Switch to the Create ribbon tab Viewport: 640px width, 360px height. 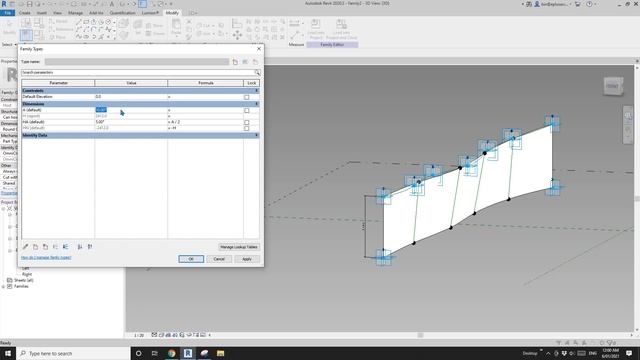pyautogui.click(x=25, y=13)
